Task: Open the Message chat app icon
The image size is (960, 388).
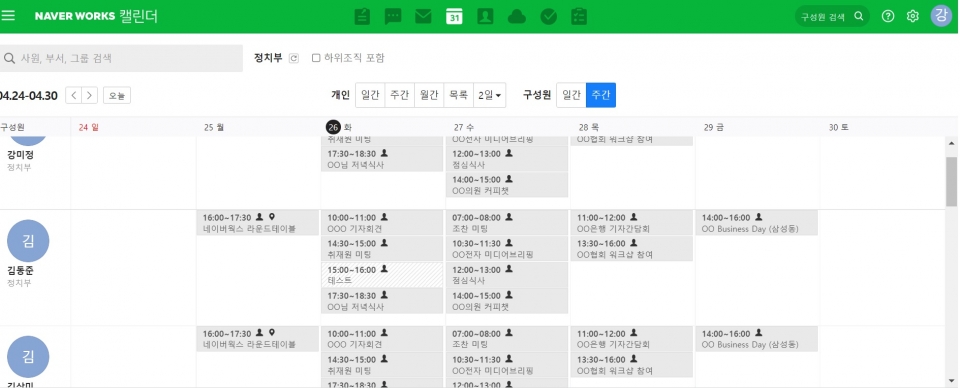Action: click(x=393, y=17)
